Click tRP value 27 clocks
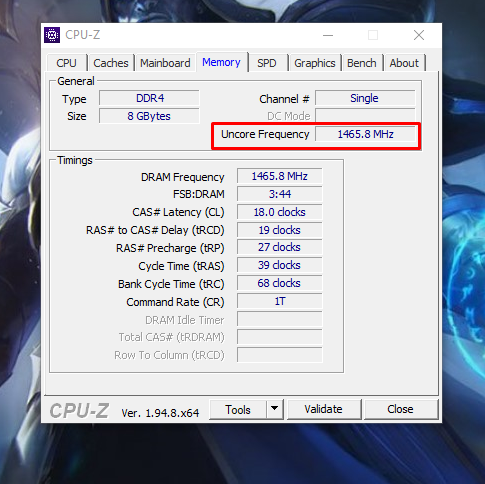This screenshot has width=485, height=484. click(279, 247)
